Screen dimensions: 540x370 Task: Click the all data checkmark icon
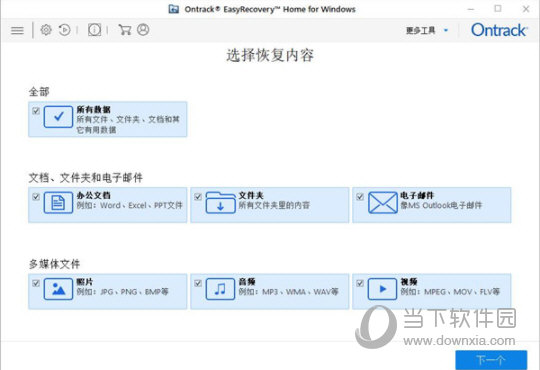[58, 117]
